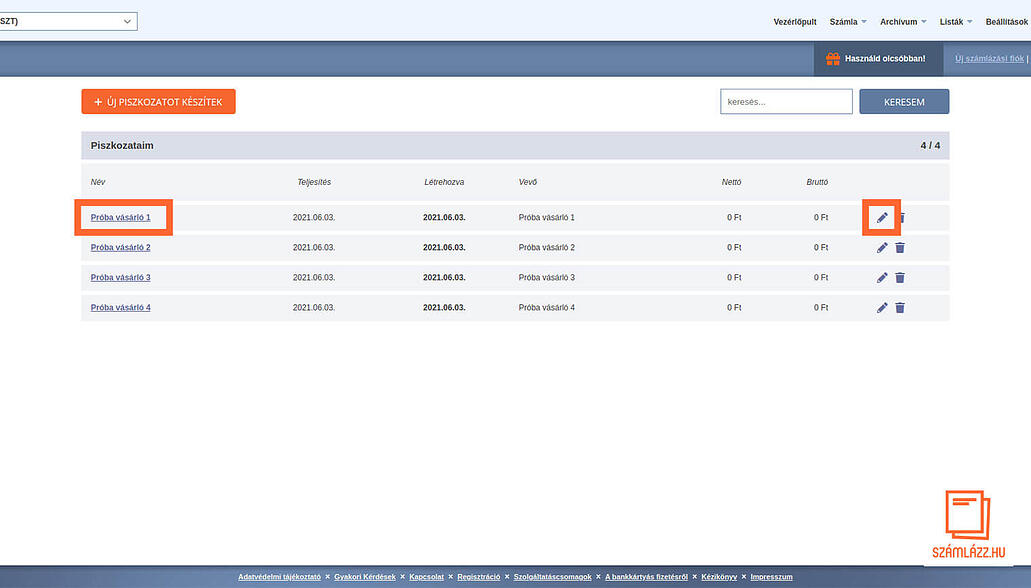
Task: Remove Próba vásárló 4 draft with trash icon
Action: click(900, 308)
